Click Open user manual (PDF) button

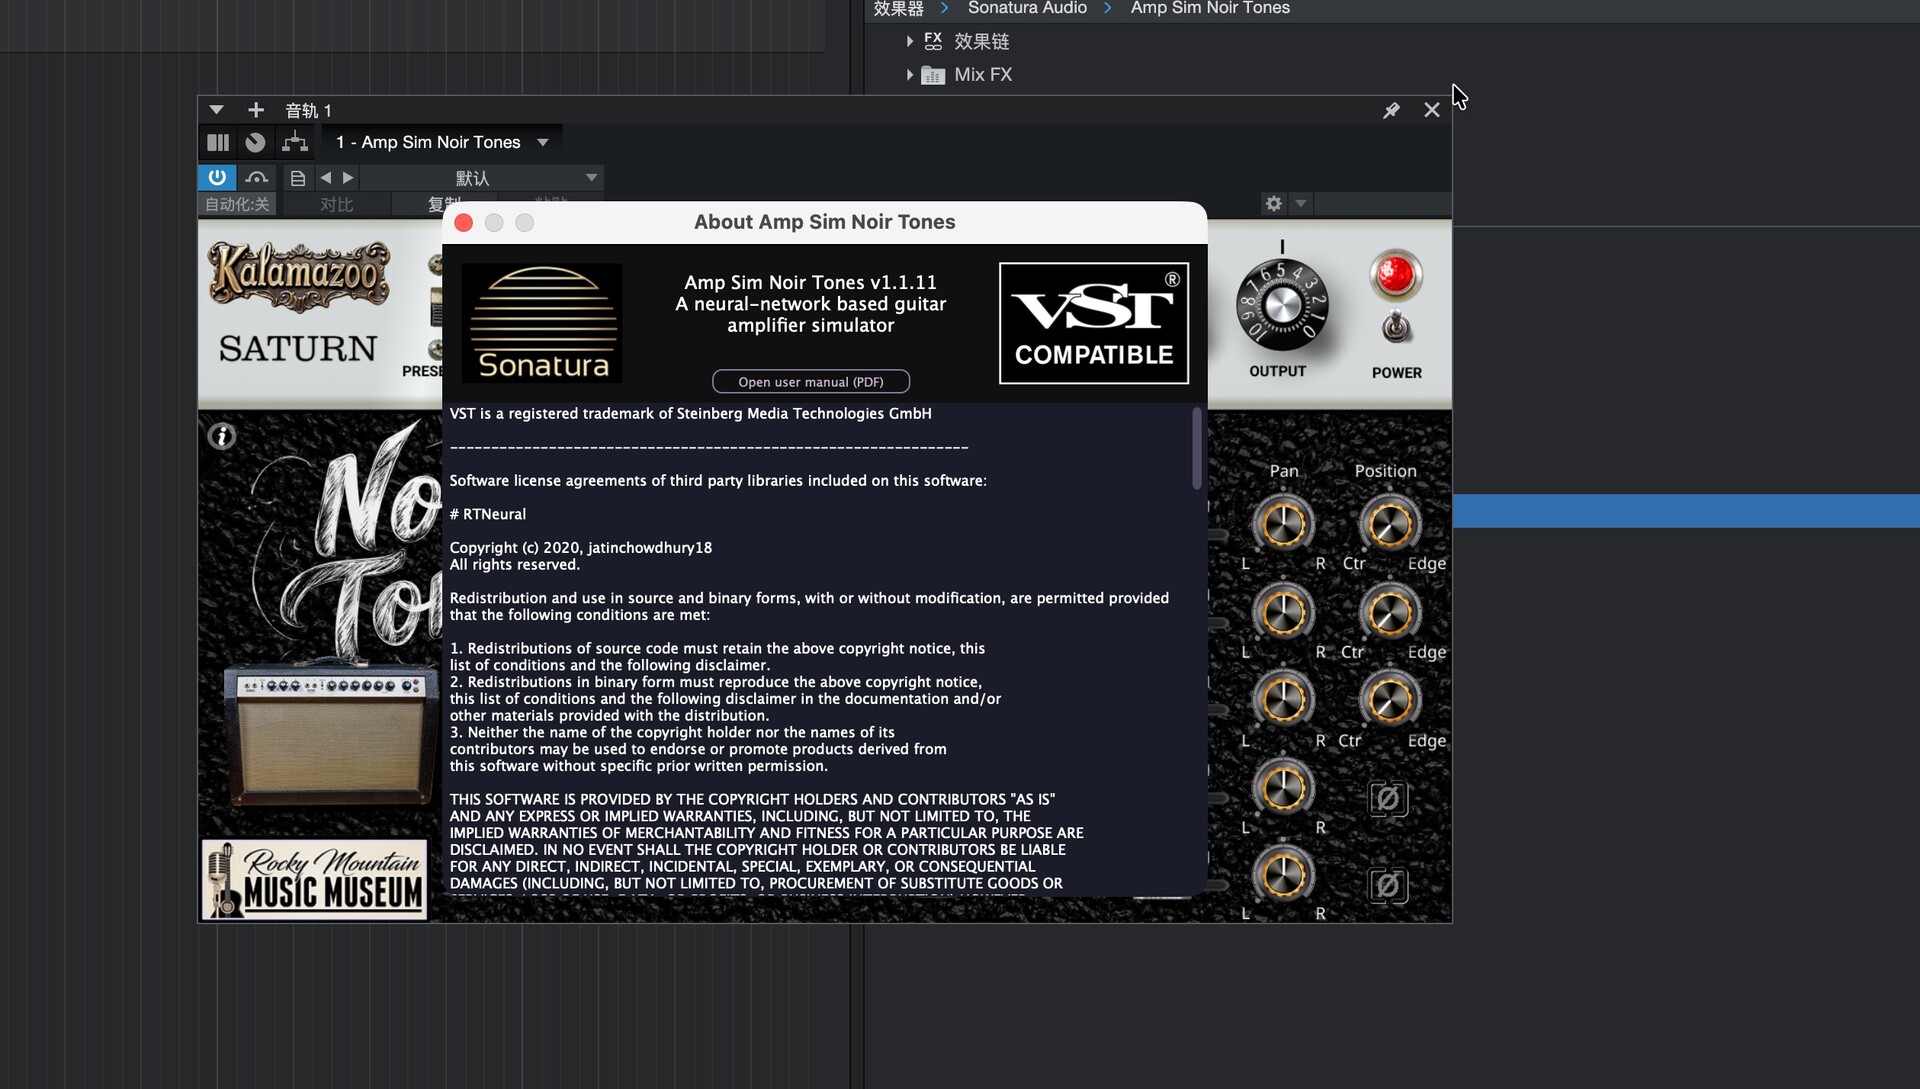810,382
